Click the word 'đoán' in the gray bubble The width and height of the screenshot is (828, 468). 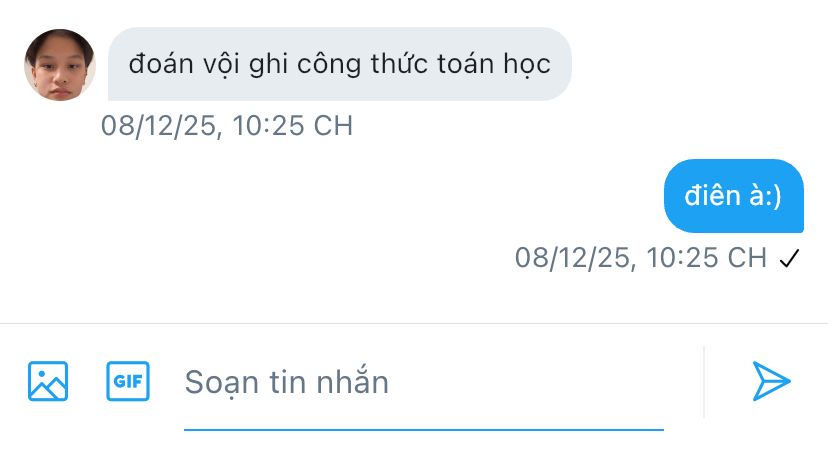point(161,64)
